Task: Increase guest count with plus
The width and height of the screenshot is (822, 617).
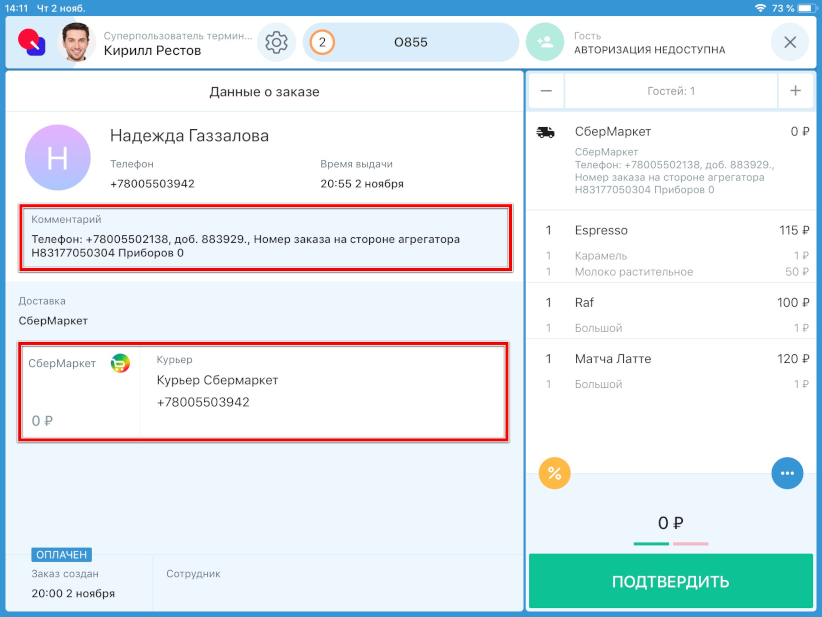Action: pyautogui.click(x=795, y=91)
